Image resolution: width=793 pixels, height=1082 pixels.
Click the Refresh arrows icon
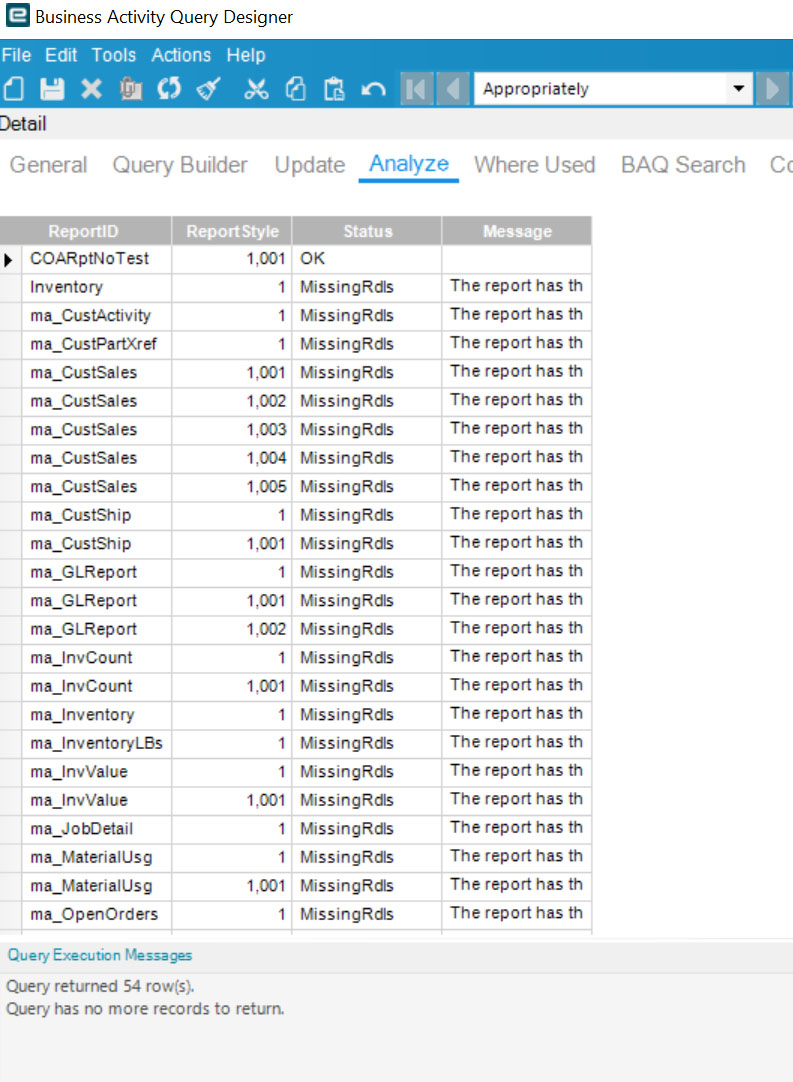click(x=169, y=89)
